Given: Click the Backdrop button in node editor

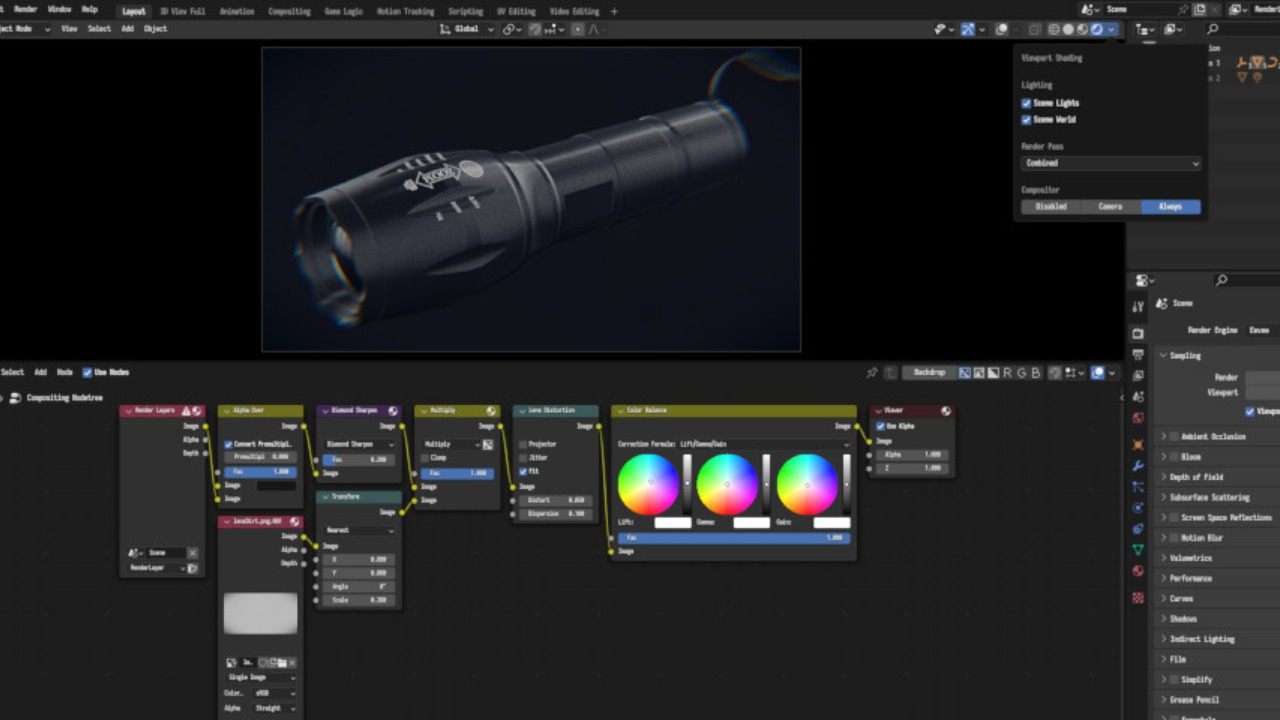Looking at the screenshot, I should (x=929, y=373).
